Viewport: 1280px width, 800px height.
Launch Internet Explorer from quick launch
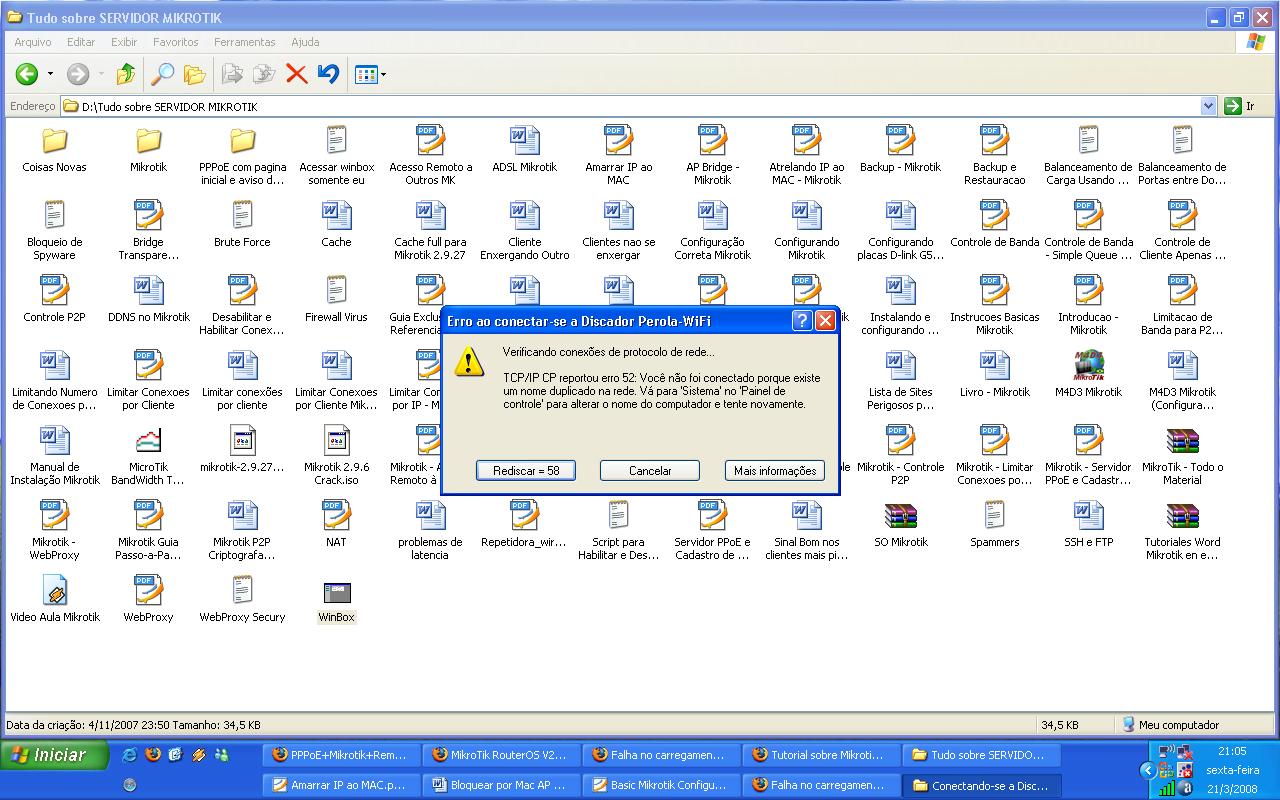(x=130, y=755)
